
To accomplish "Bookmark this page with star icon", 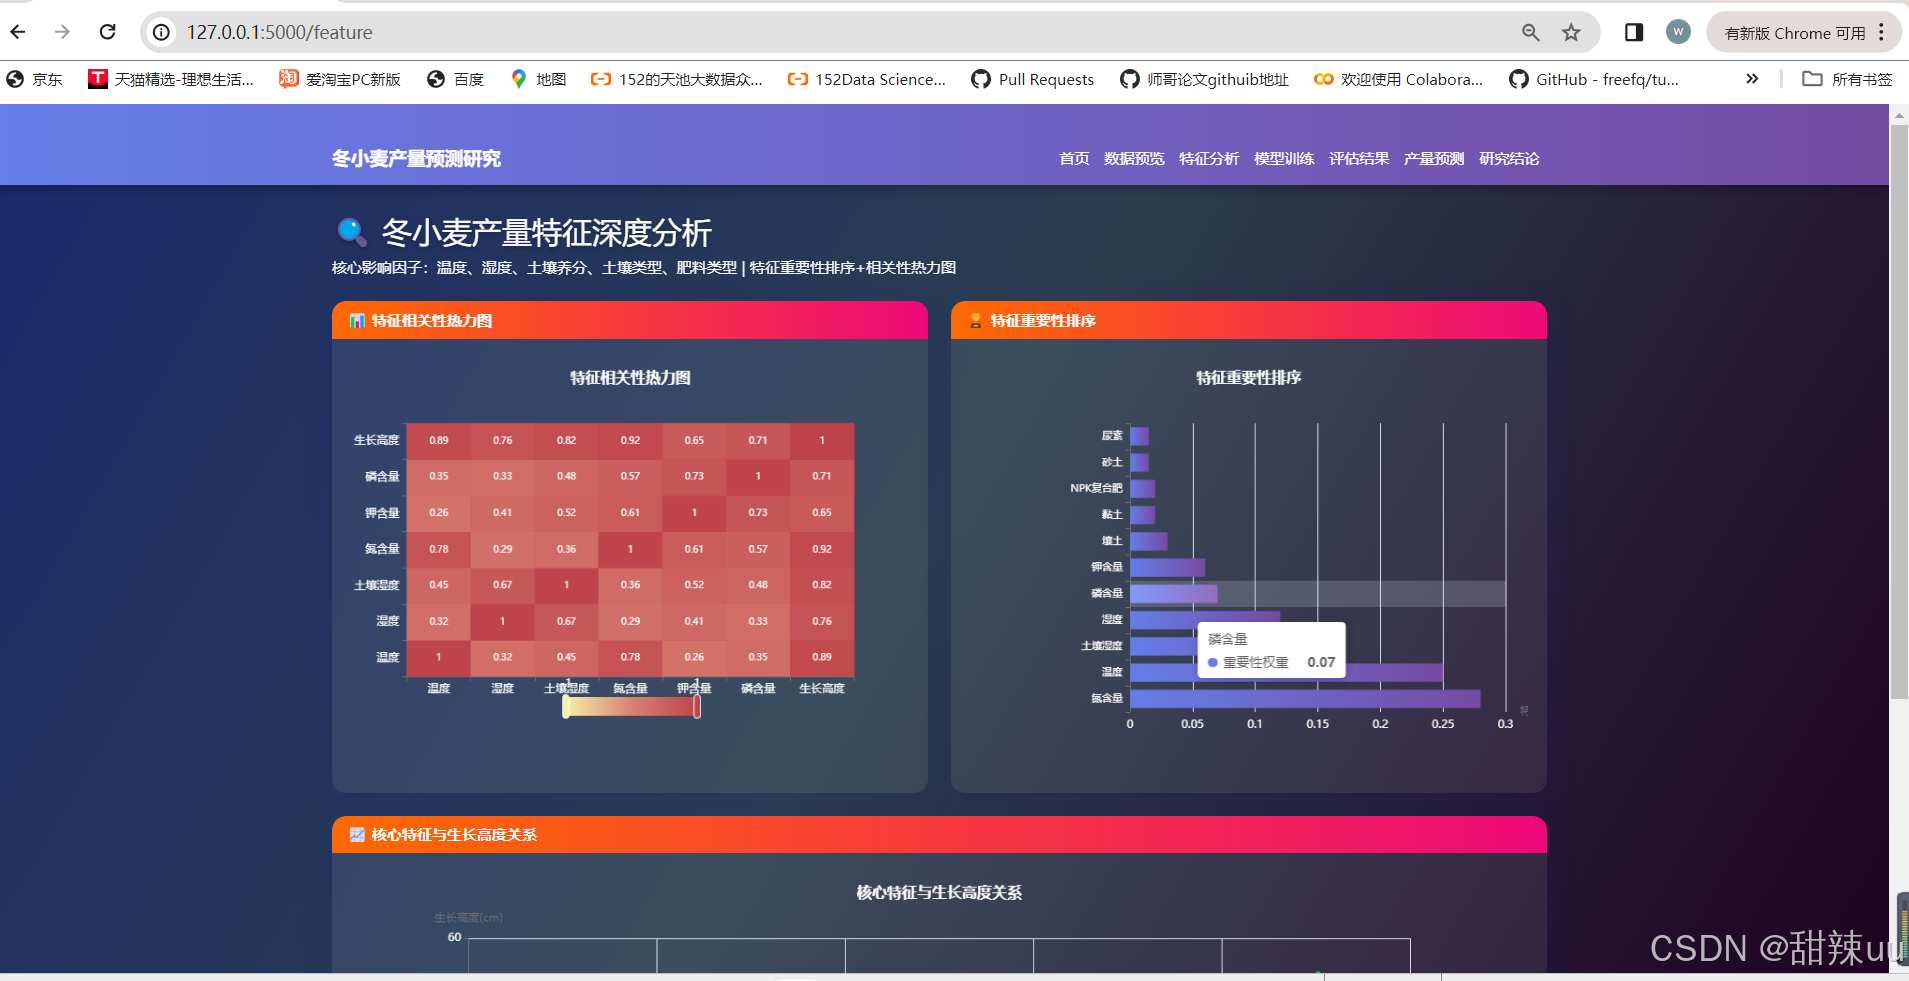I will tap(1571, 32).
